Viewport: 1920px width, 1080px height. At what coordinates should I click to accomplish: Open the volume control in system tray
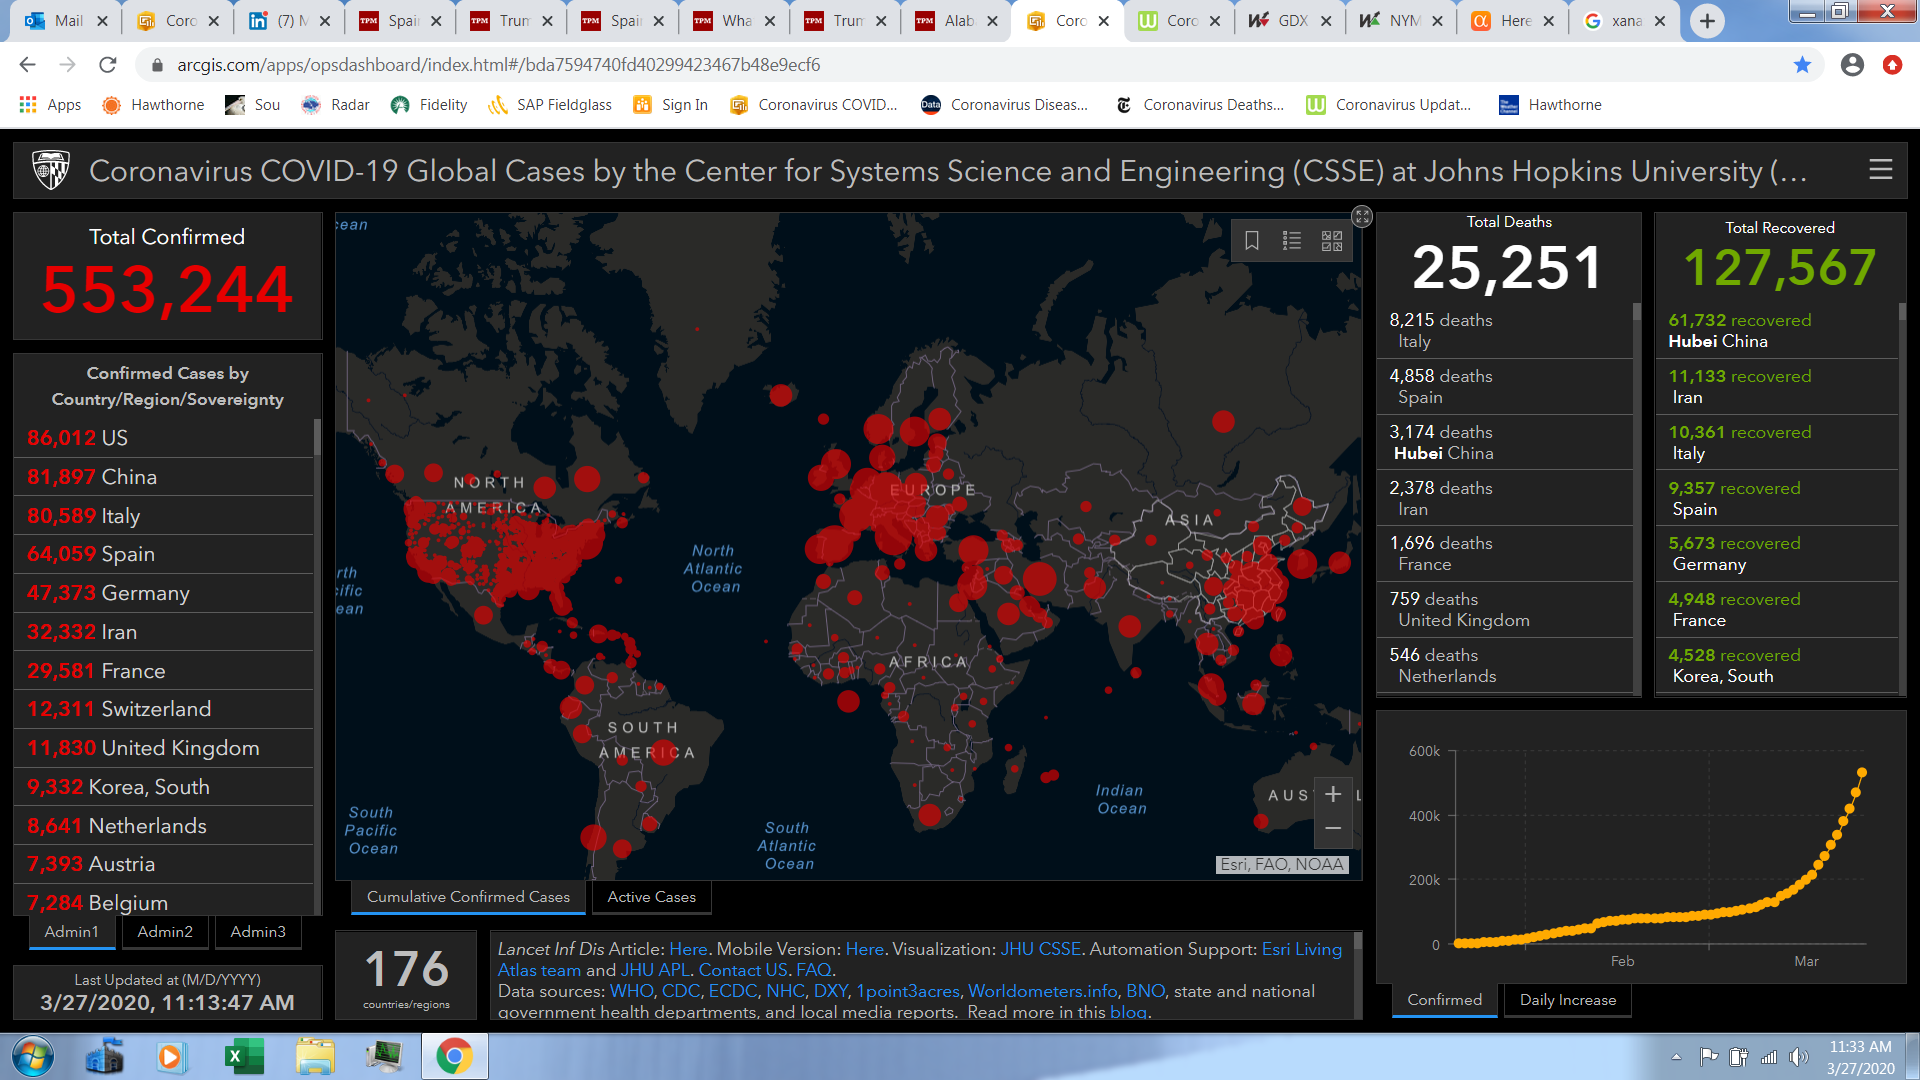1799,1057
